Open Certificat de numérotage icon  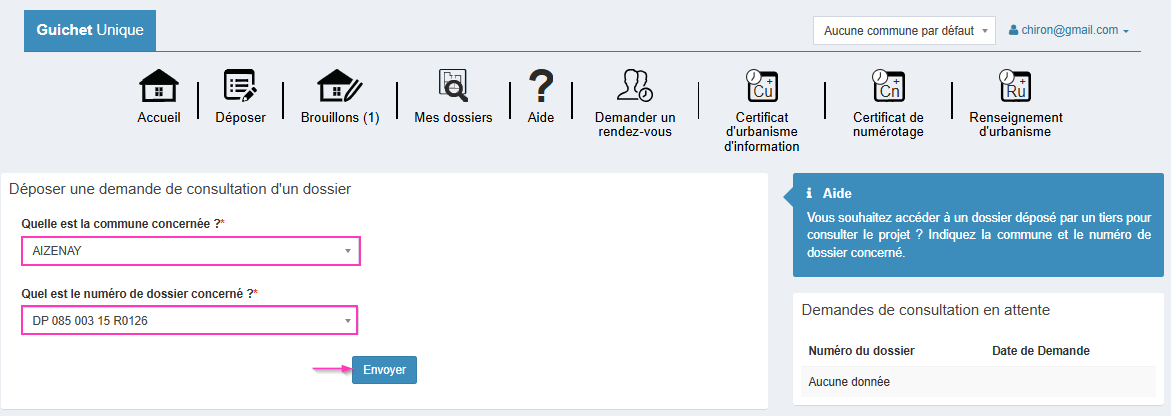(887, 86)
